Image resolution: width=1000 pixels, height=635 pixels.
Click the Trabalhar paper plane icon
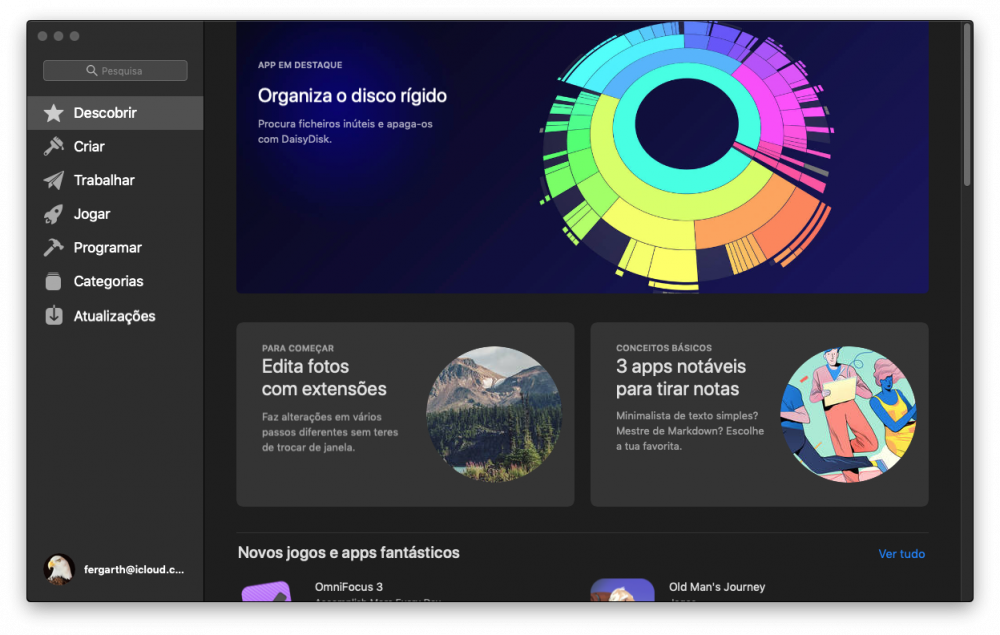click(x=54, y=180)
